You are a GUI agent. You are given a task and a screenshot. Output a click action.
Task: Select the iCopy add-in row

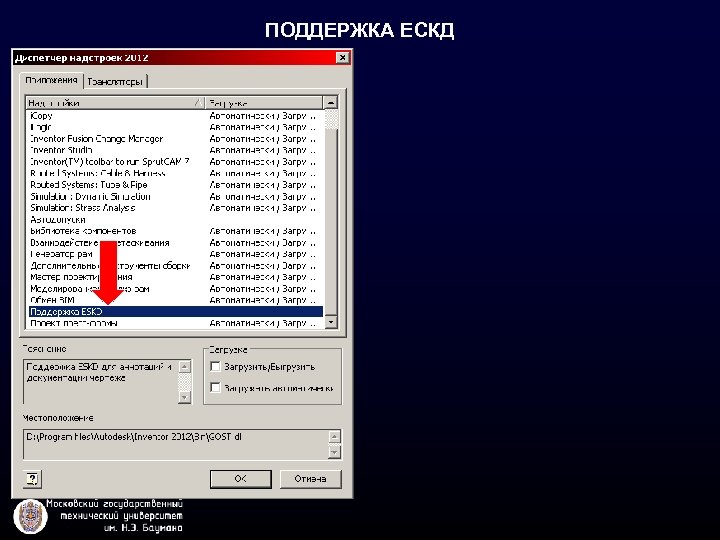(175, 116)
